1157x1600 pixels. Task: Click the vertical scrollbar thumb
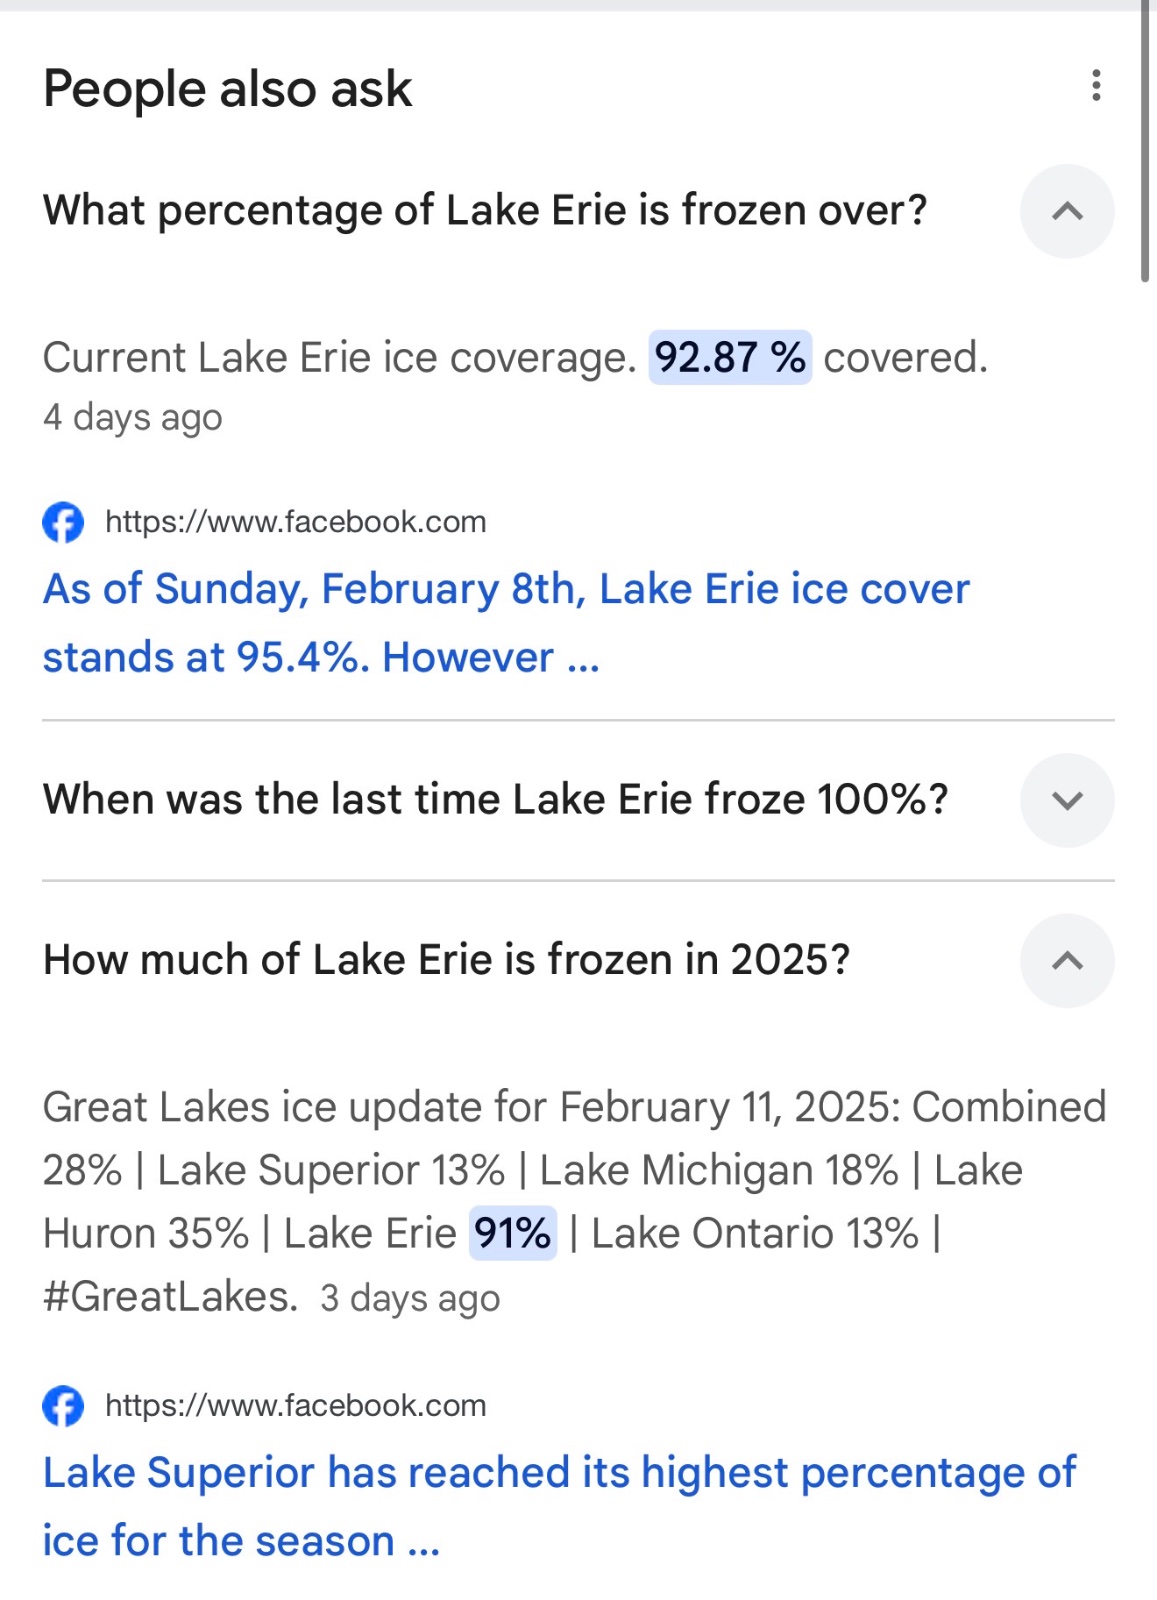pyautogui.click(x=1146, y=140)
